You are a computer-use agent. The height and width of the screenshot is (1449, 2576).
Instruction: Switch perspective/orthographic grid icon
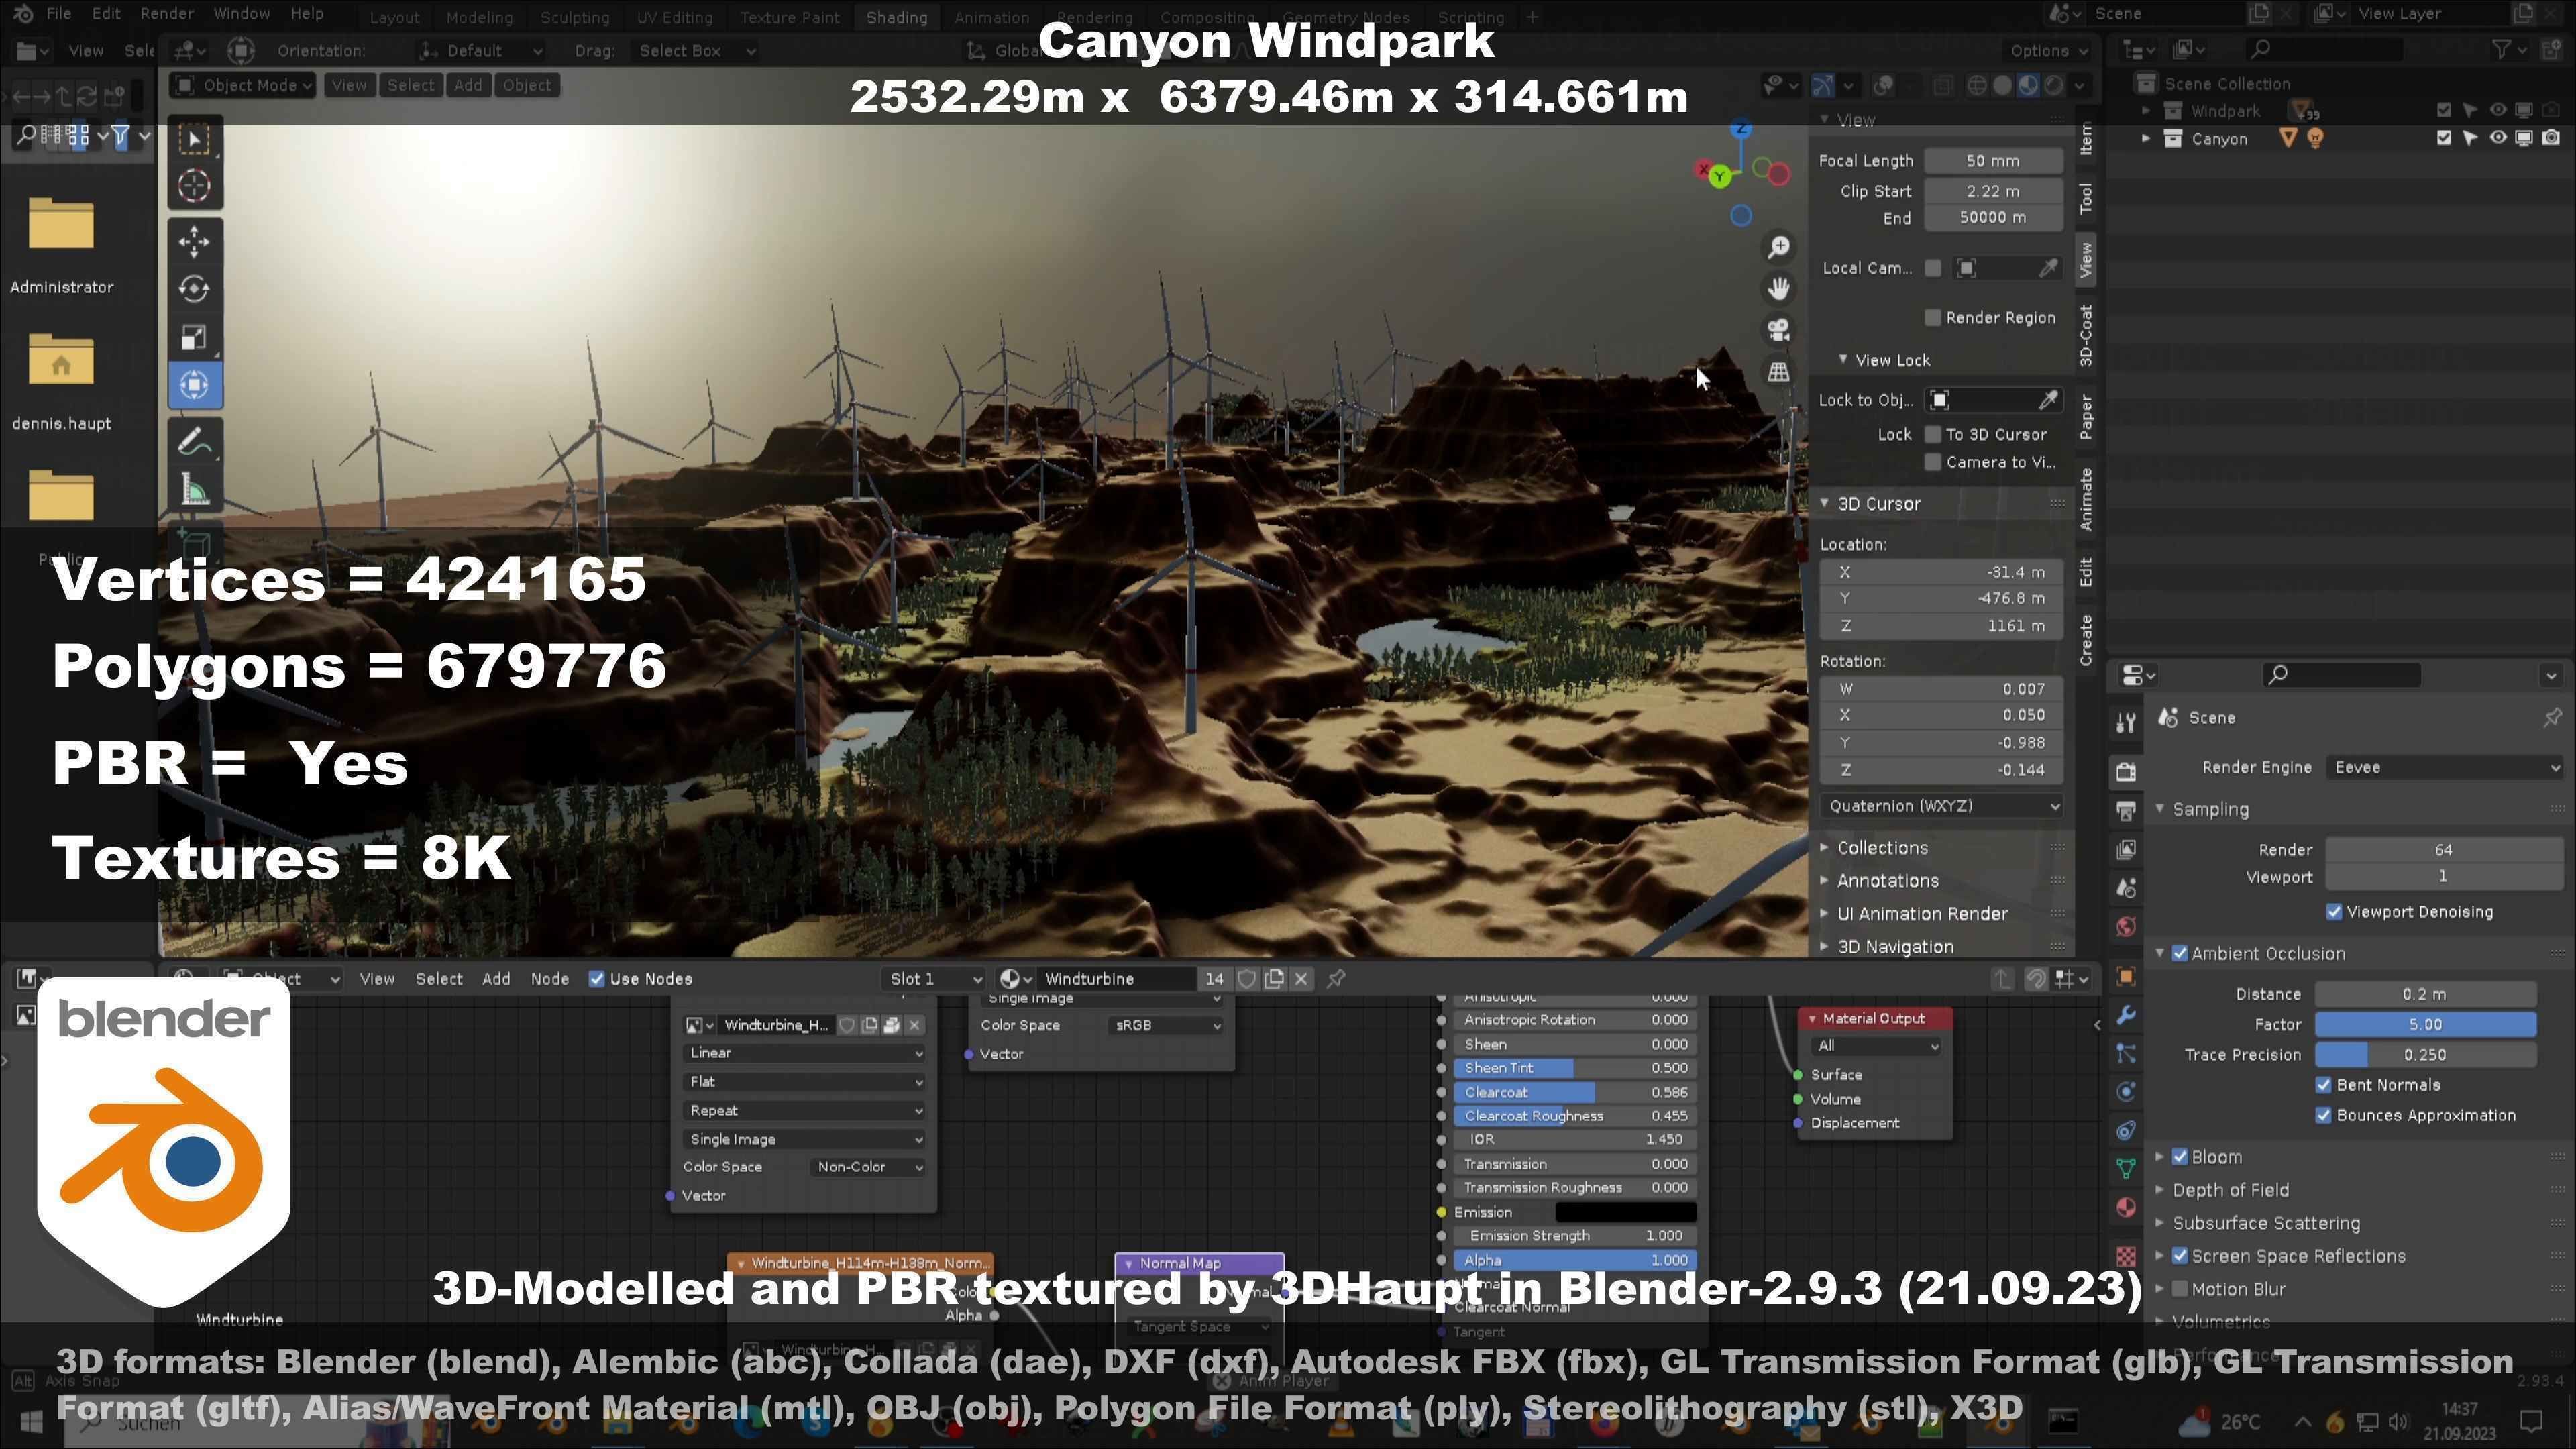pos(1778,372)
